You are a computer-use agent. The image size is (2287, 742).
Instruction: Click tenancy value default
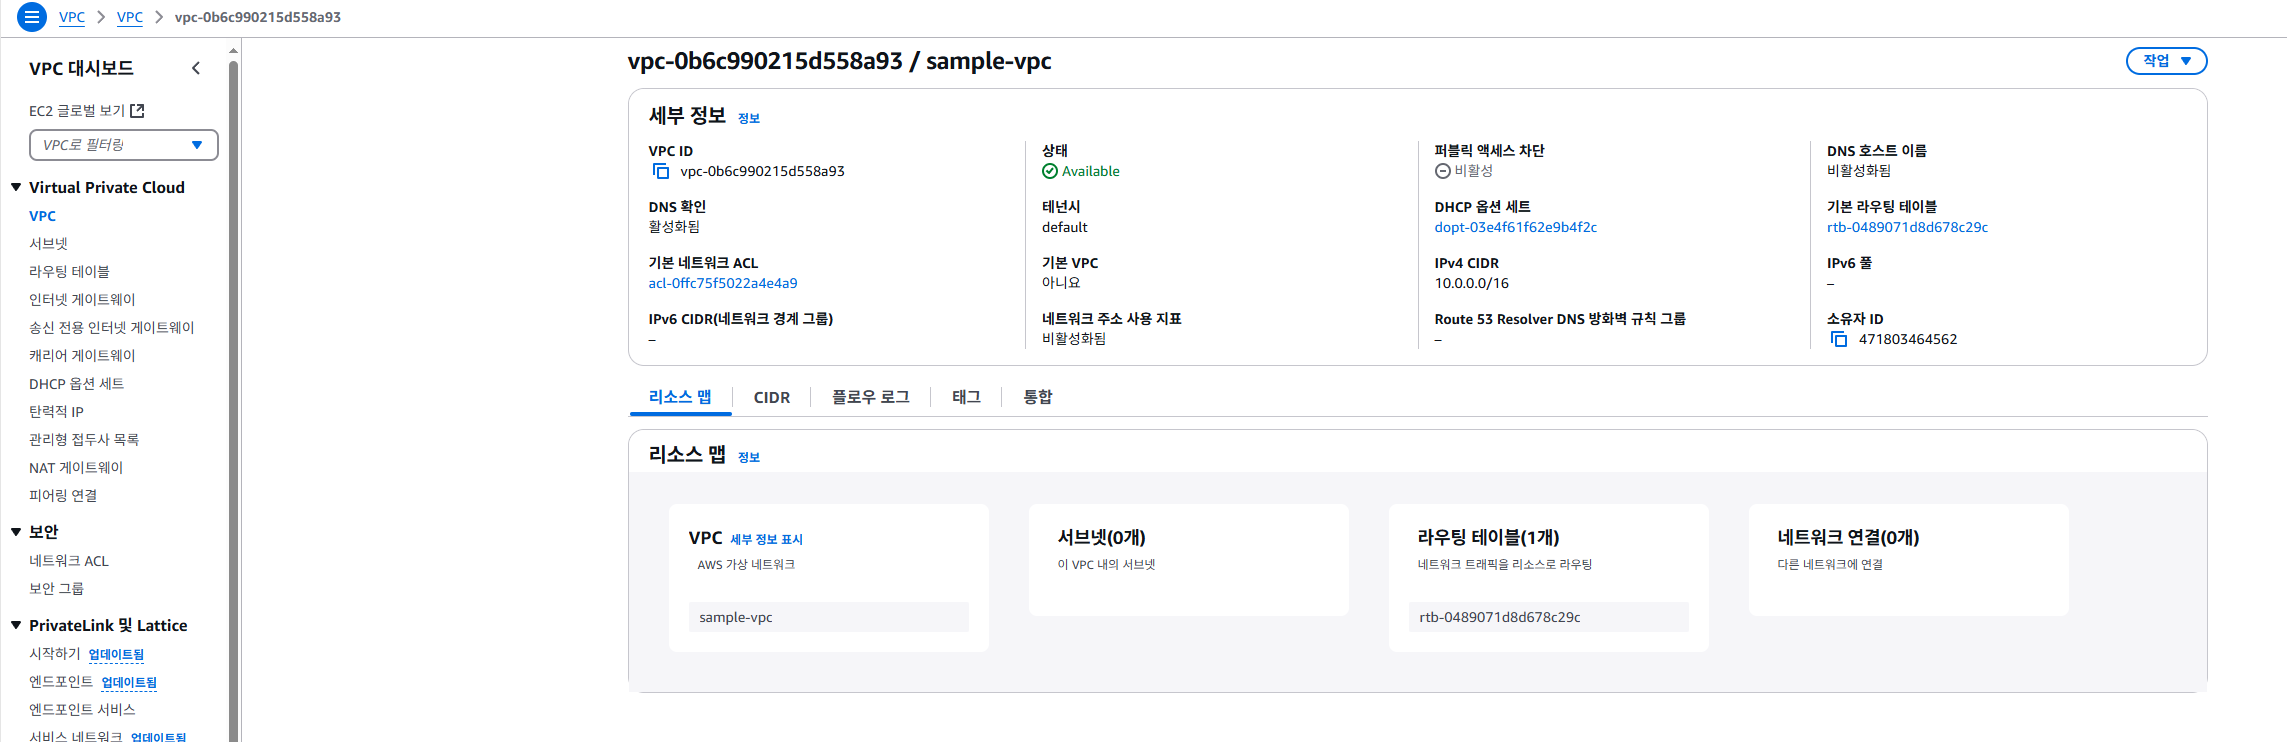point(1064,227)
